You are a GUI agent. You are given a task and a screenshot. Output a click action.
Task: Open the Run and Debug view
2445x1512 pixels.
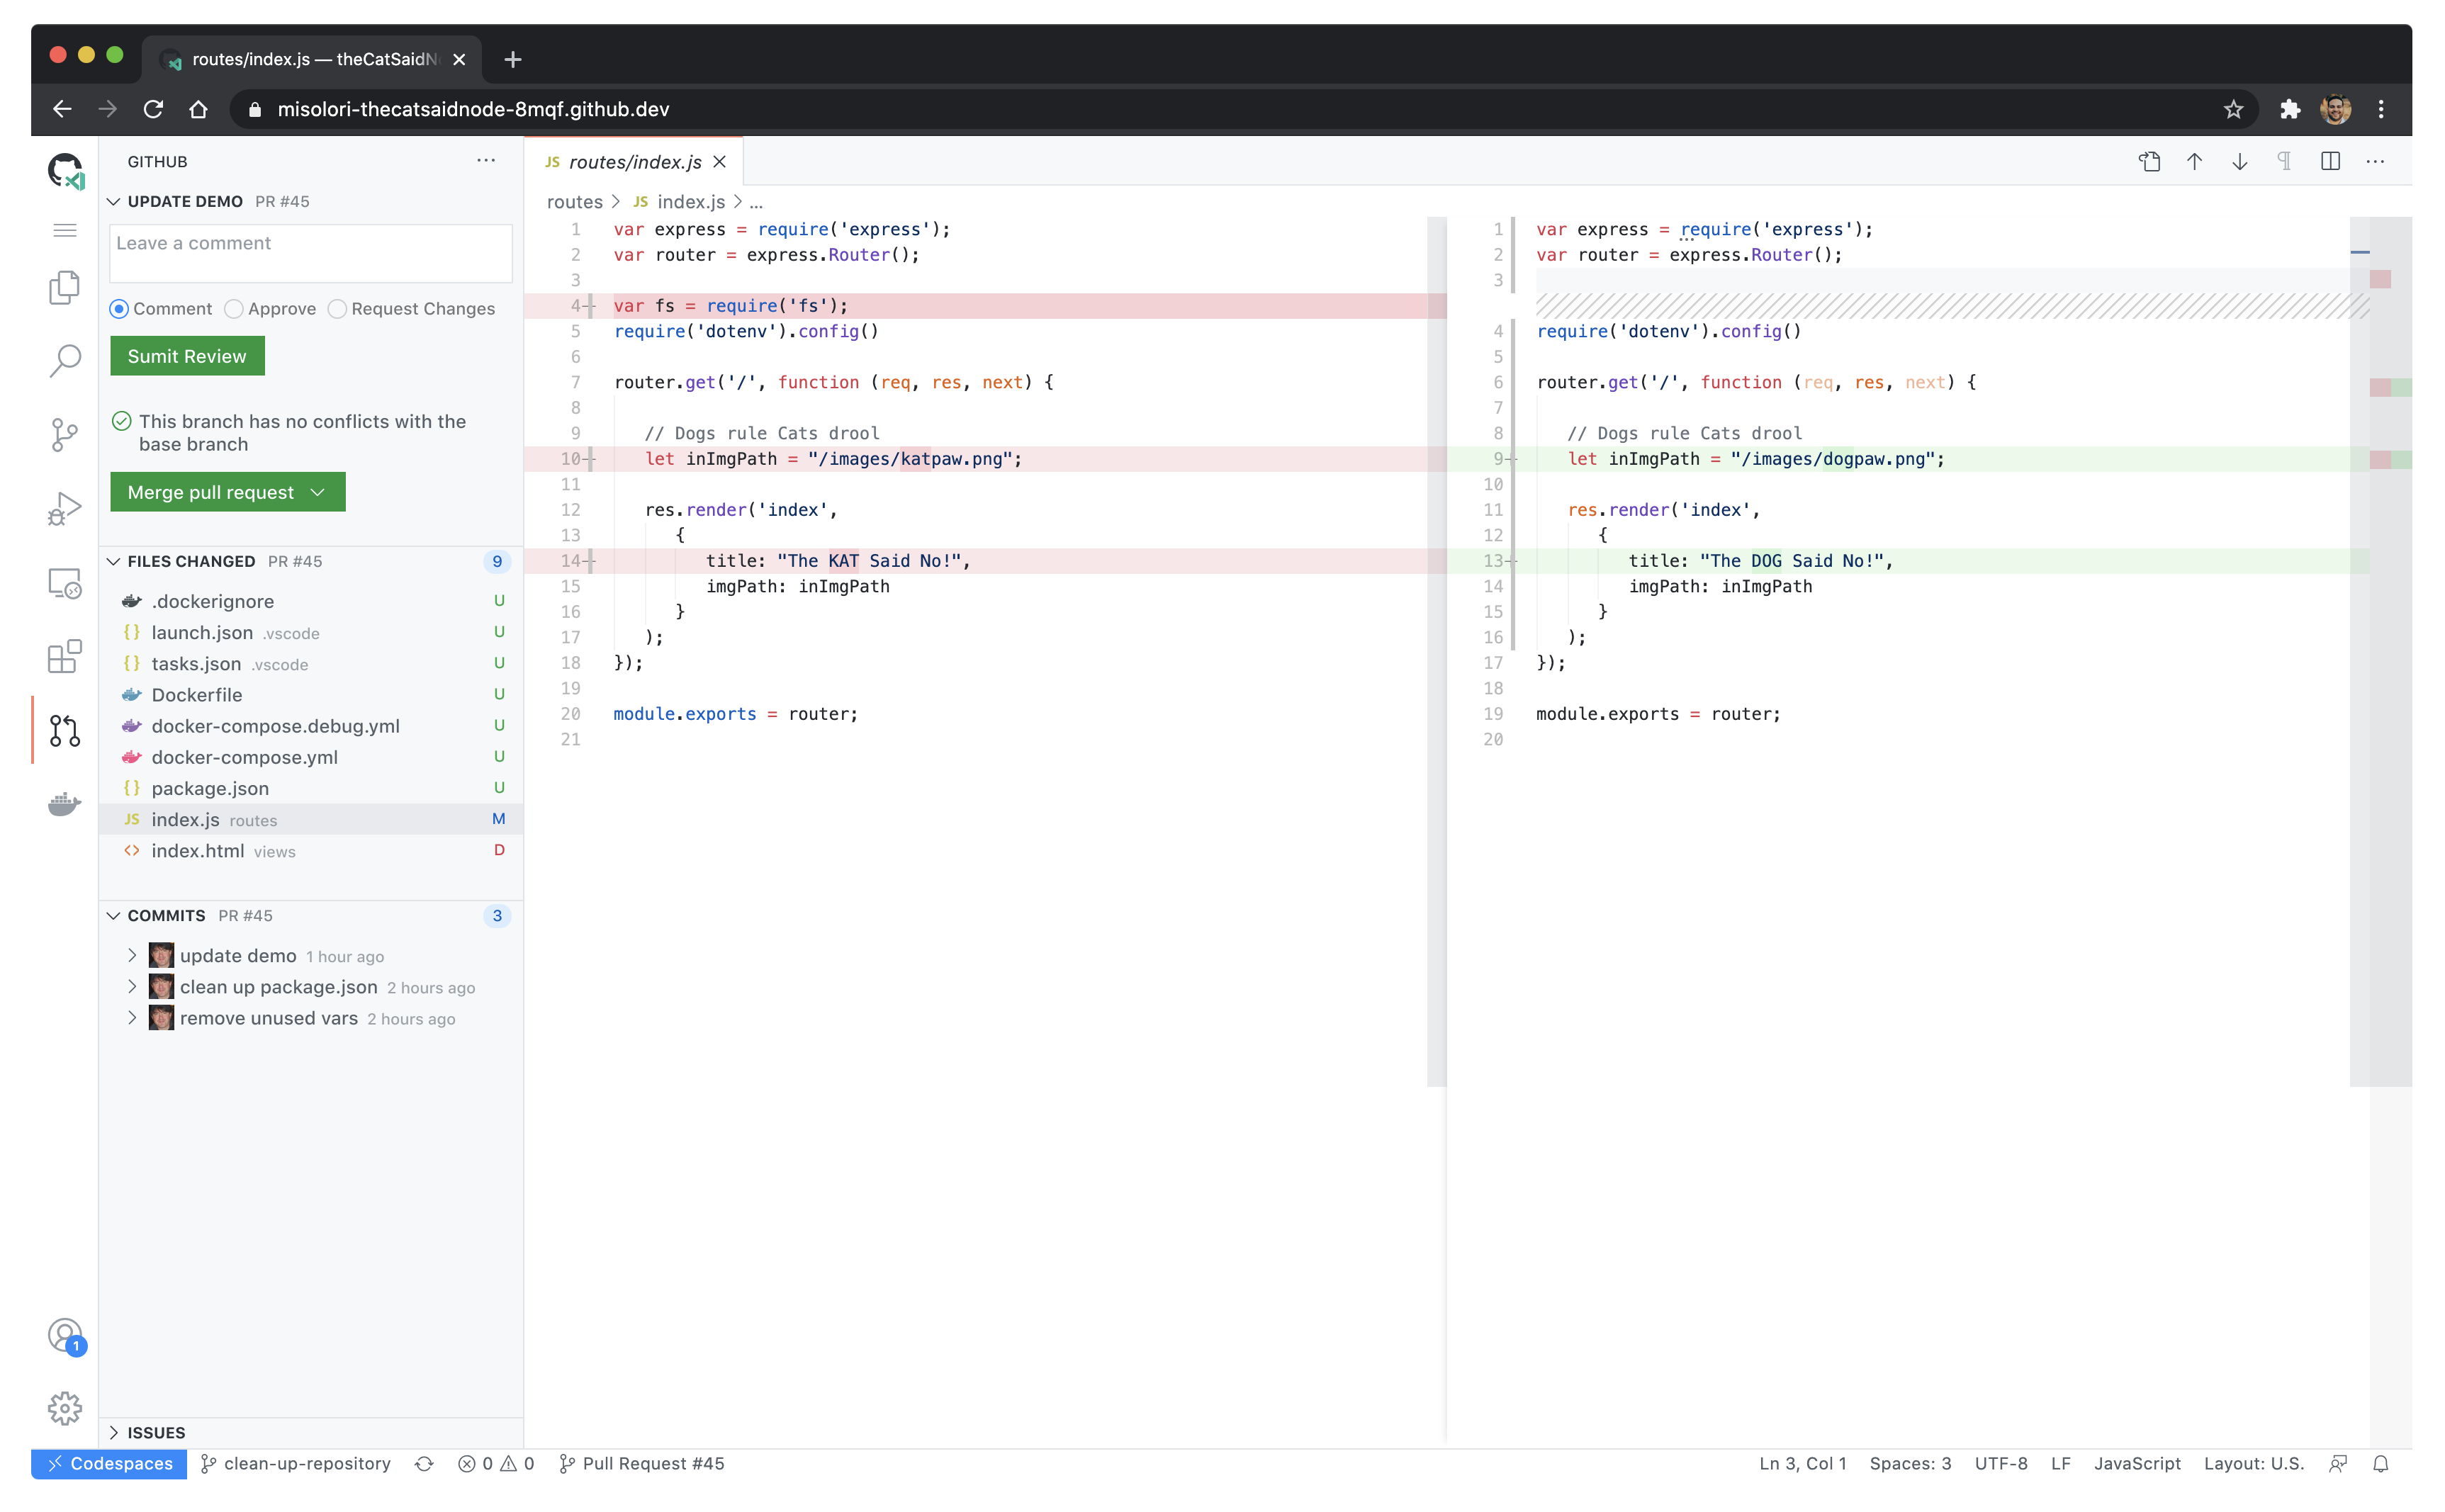click(64, 508)
